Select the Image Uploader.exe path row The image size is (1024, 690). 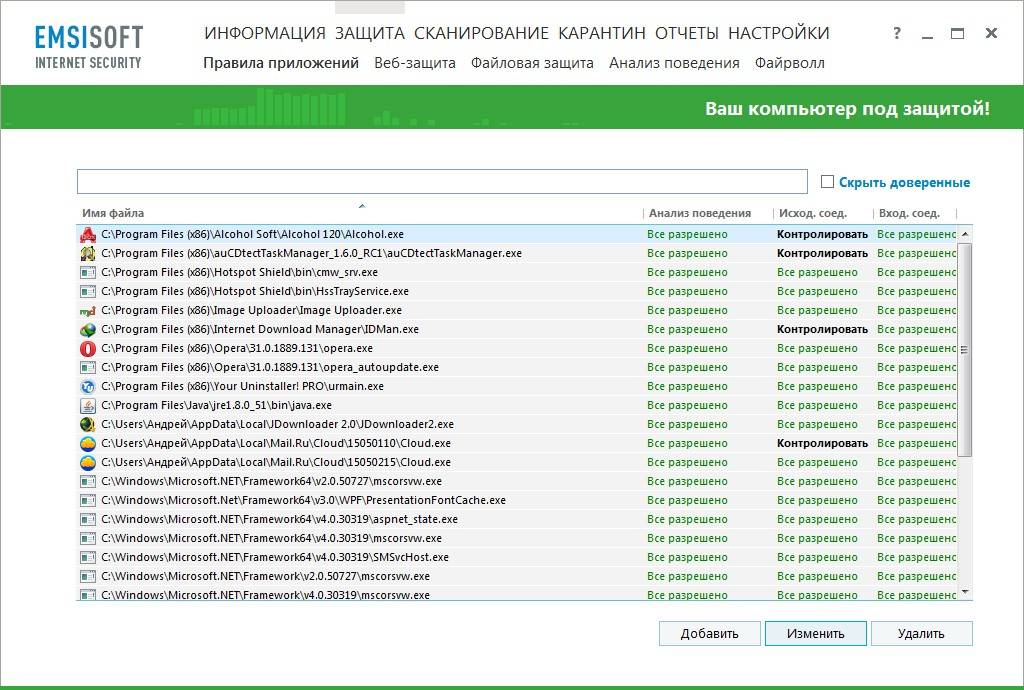(251, 311)
